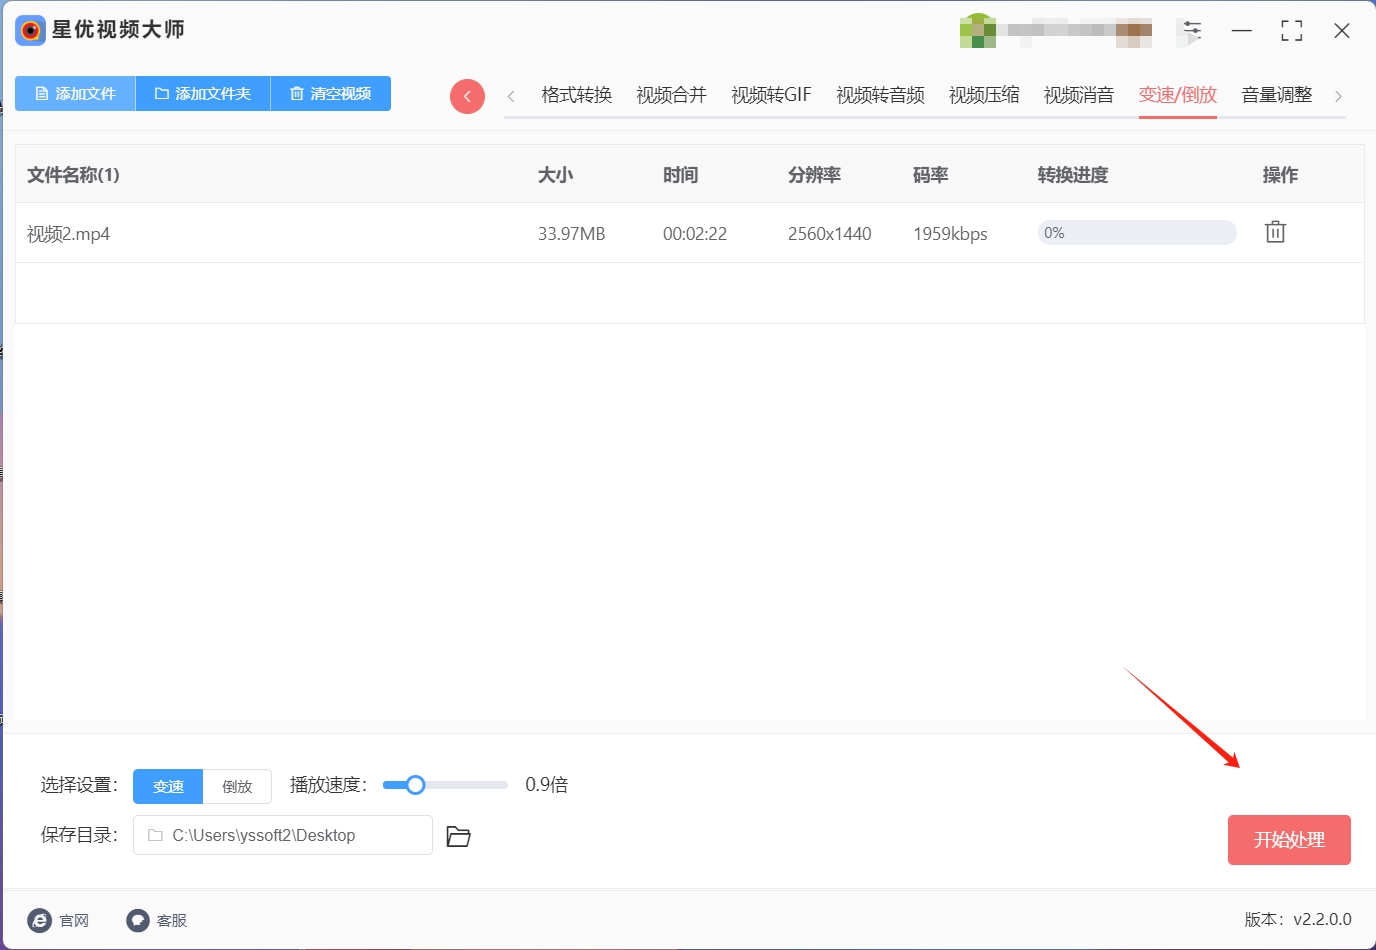1376x950 pixels.
Task: Click the 播放速度 slider handle
Action: point(415,785)
